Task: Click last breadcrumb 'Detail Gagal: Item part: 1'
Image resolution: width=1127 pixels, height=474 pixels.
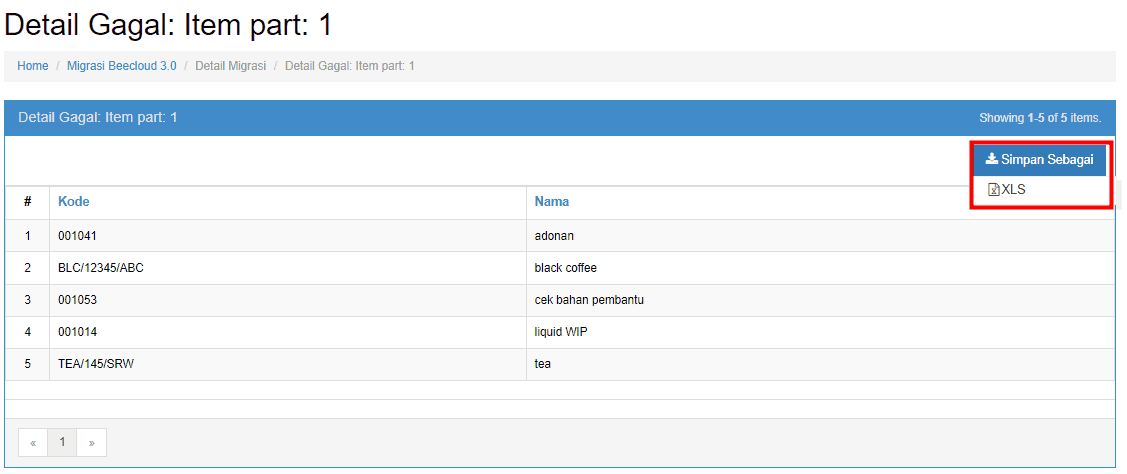Action: (x=349, y=66)
